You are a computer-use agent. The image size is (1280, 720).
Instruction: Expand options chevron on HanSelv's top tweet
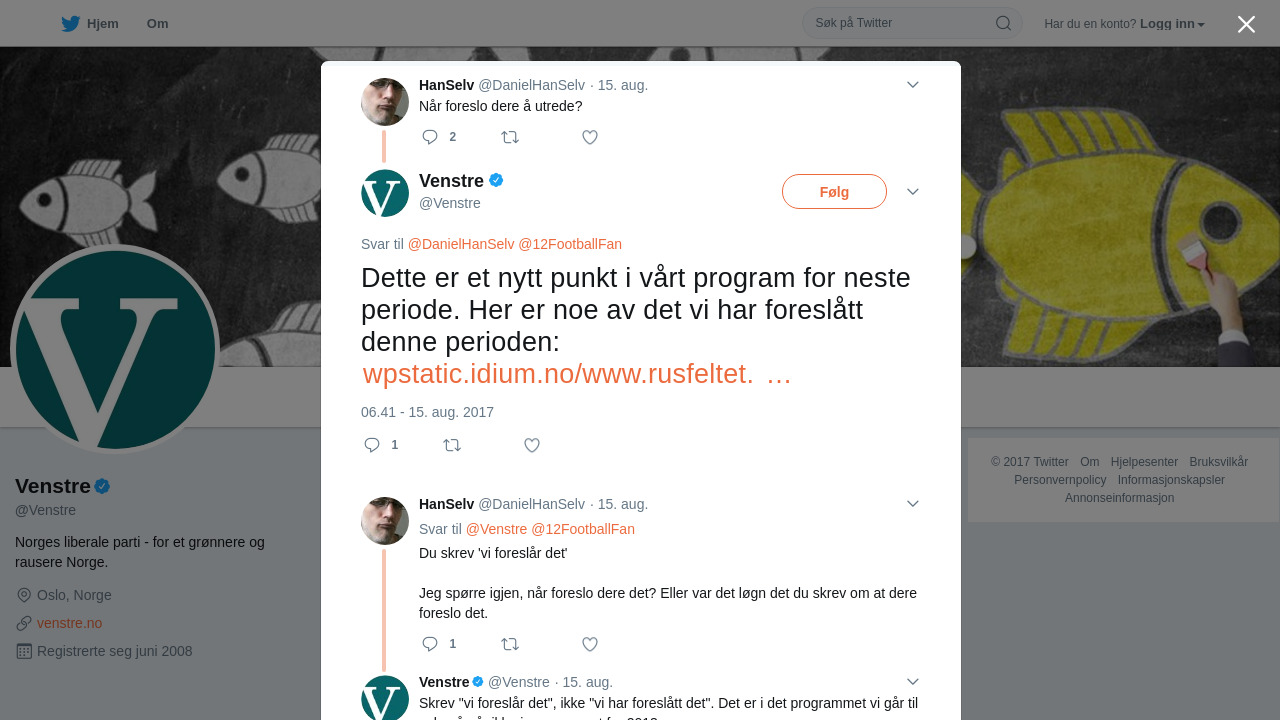[913, 85]
